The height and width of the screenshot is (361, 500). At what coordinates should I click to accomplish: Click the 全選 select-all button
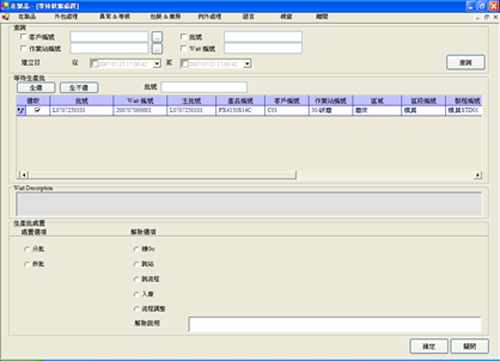tap(36, 88)
